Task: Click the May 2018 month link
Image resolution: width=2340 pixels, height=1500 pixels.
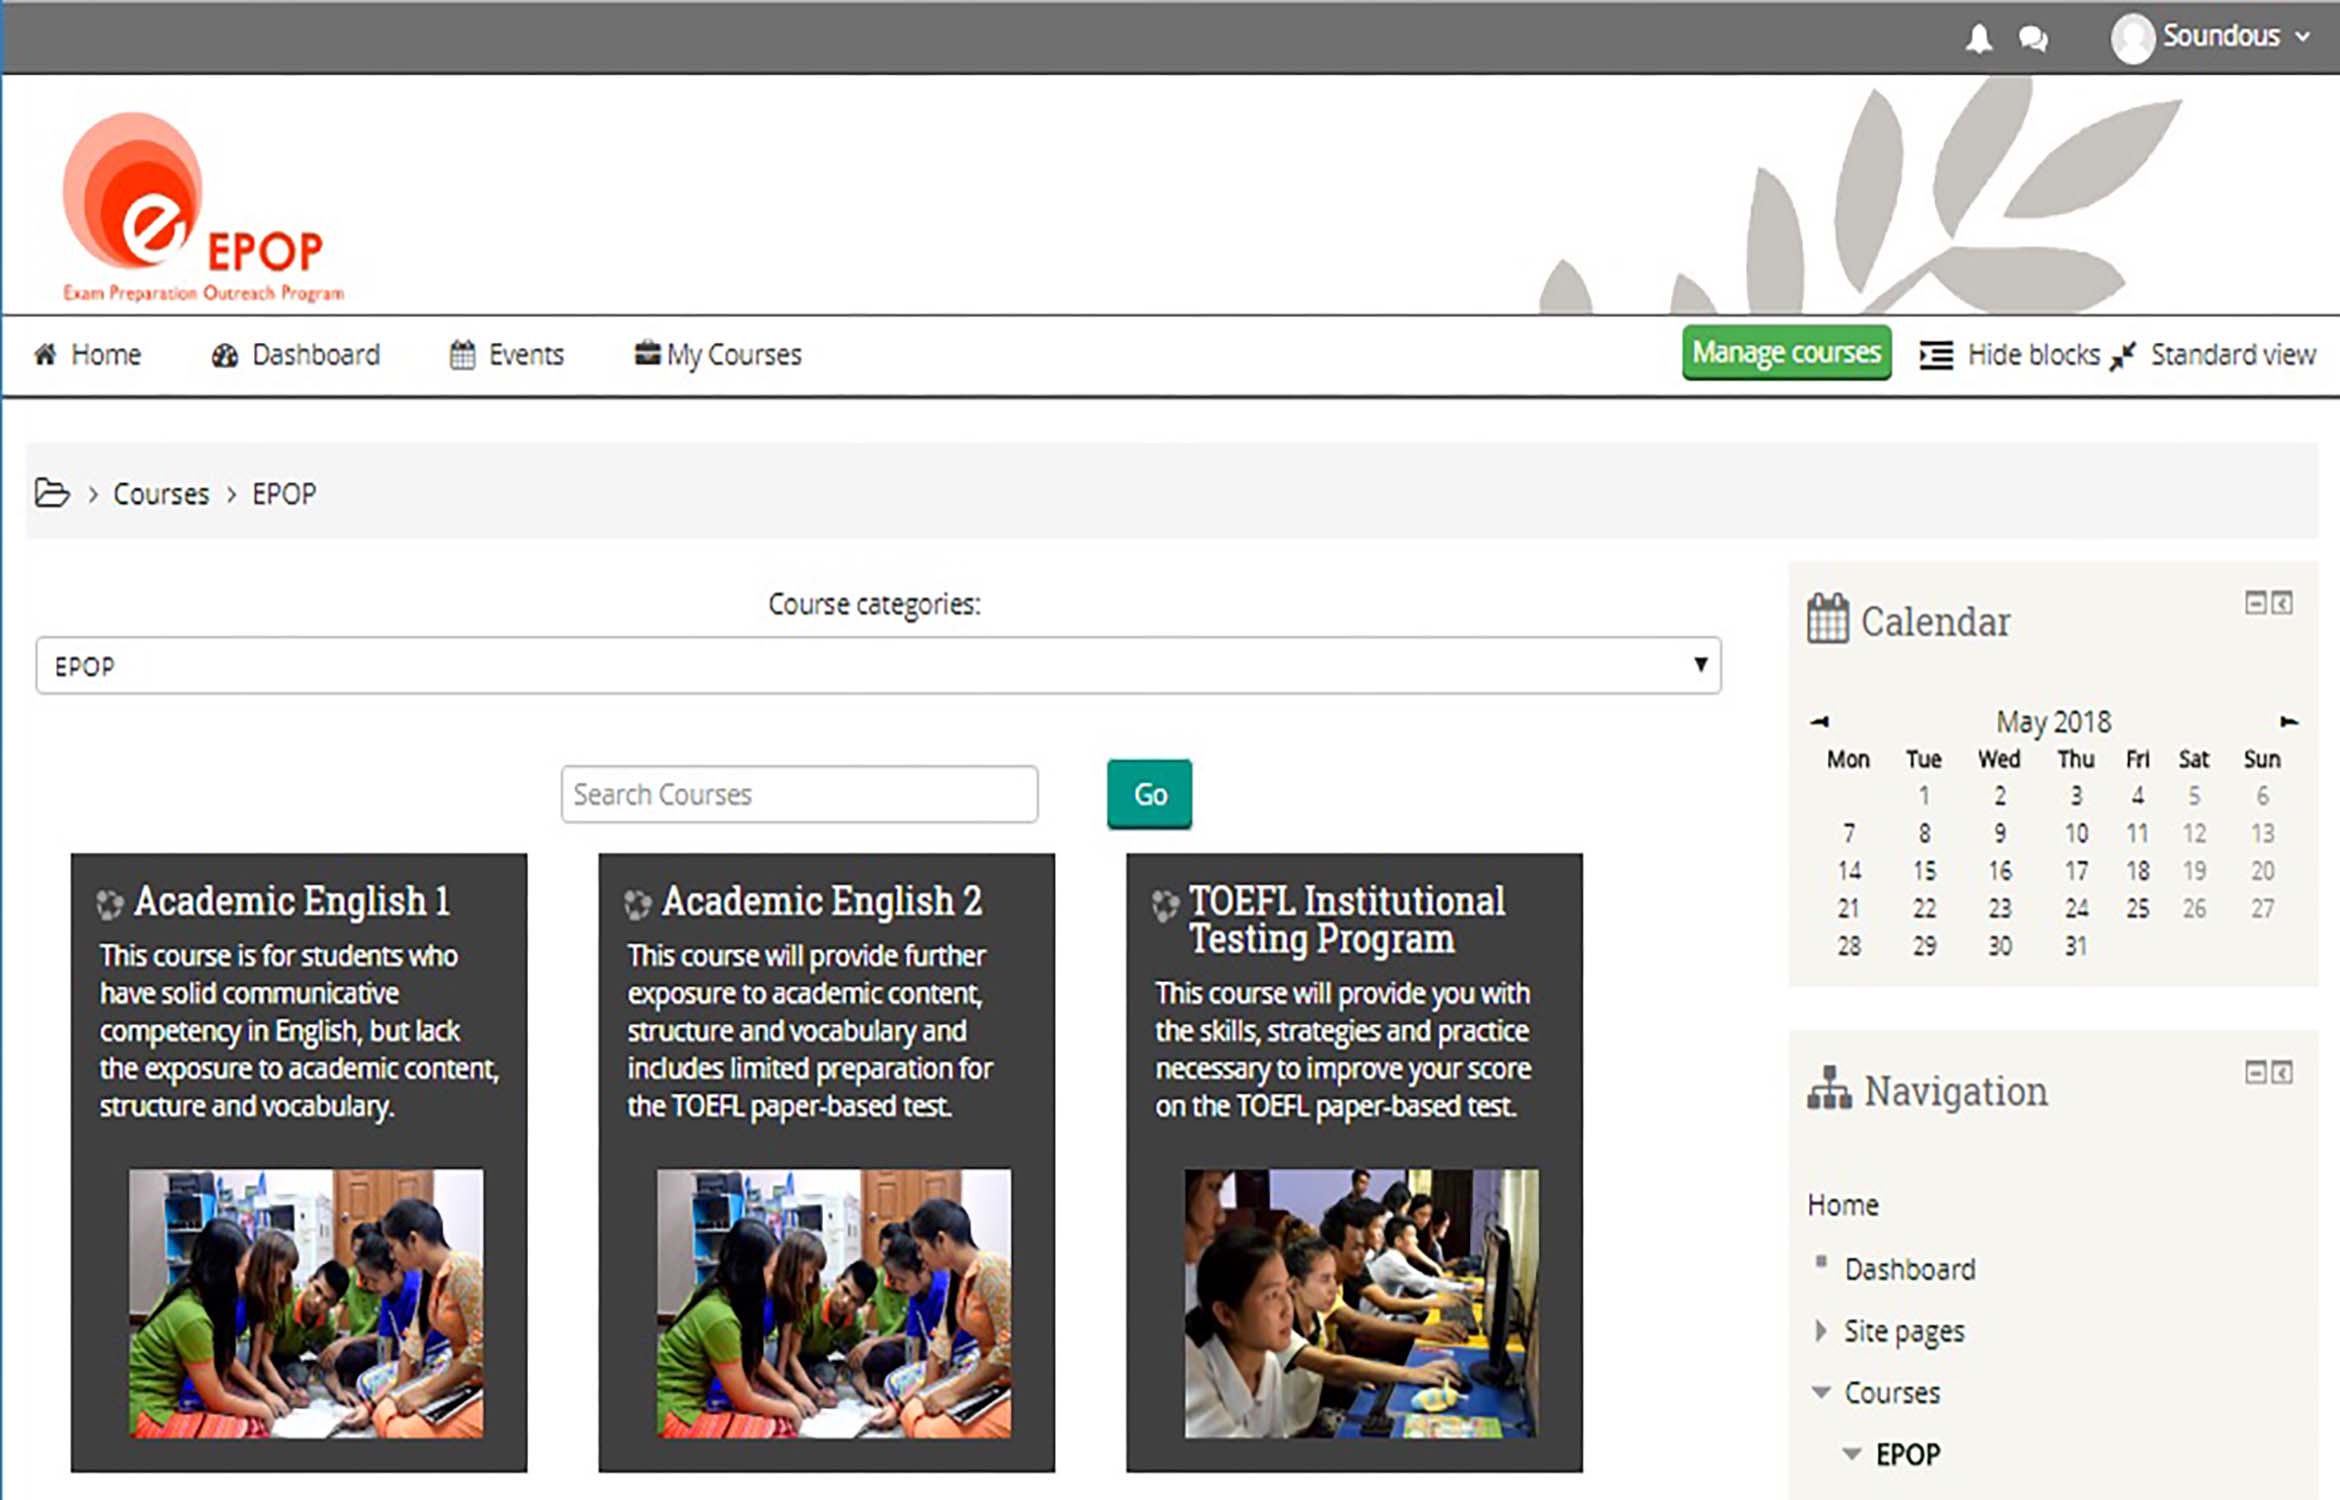Action: click(2053, 722)
